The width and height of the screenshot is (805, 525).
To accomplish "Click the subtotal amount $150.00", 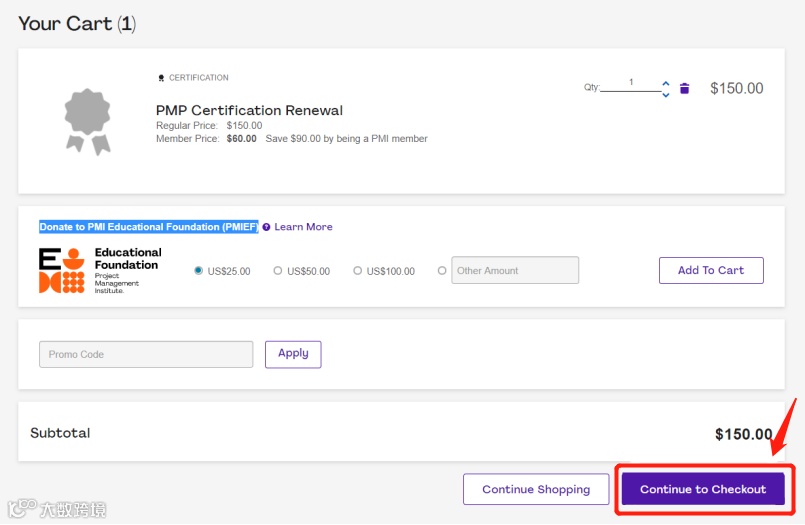I will (x=743, y=434).
